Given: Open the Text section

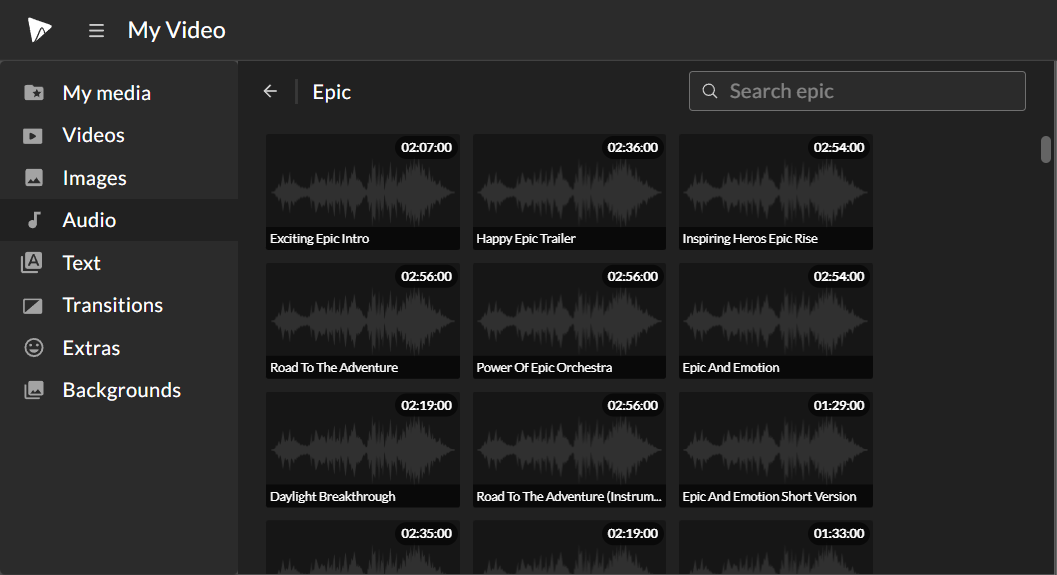Looking at the screenshot, I should [119, 262].
